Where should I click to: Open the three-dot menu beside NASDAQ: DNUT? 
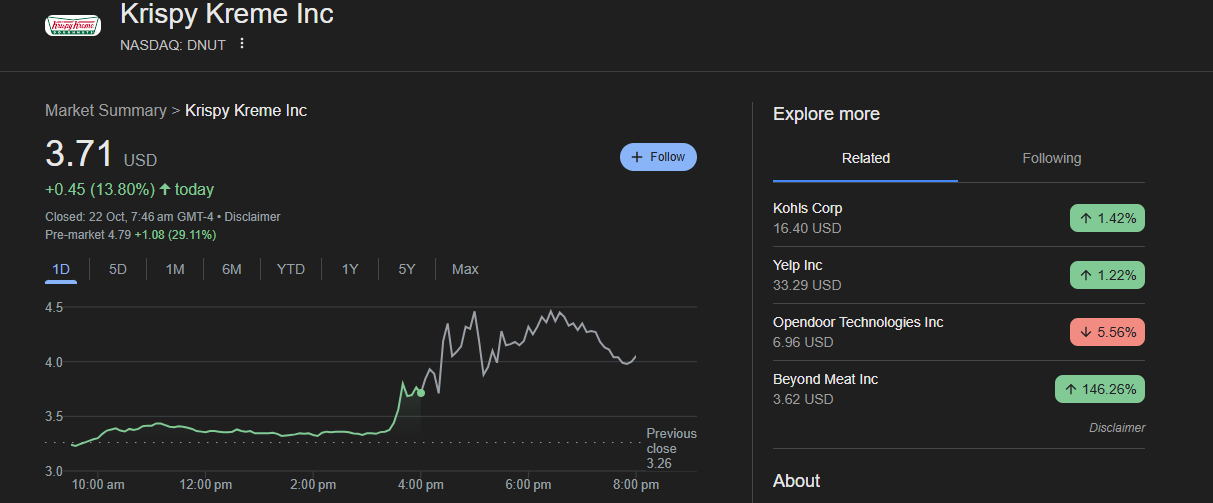pos(241,44)
